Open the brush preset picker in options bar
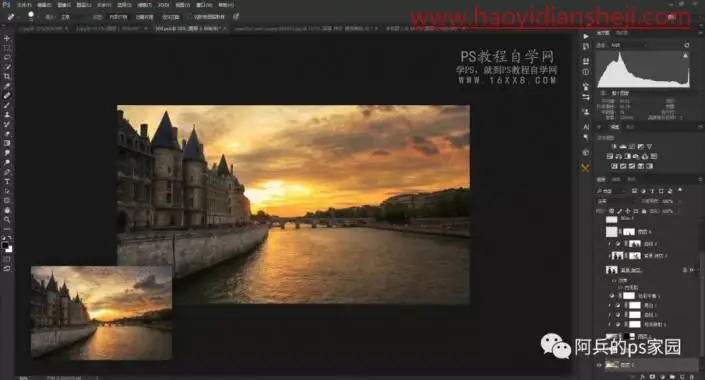The width and height of the screenshot is (705, 380). click(31, 17)
